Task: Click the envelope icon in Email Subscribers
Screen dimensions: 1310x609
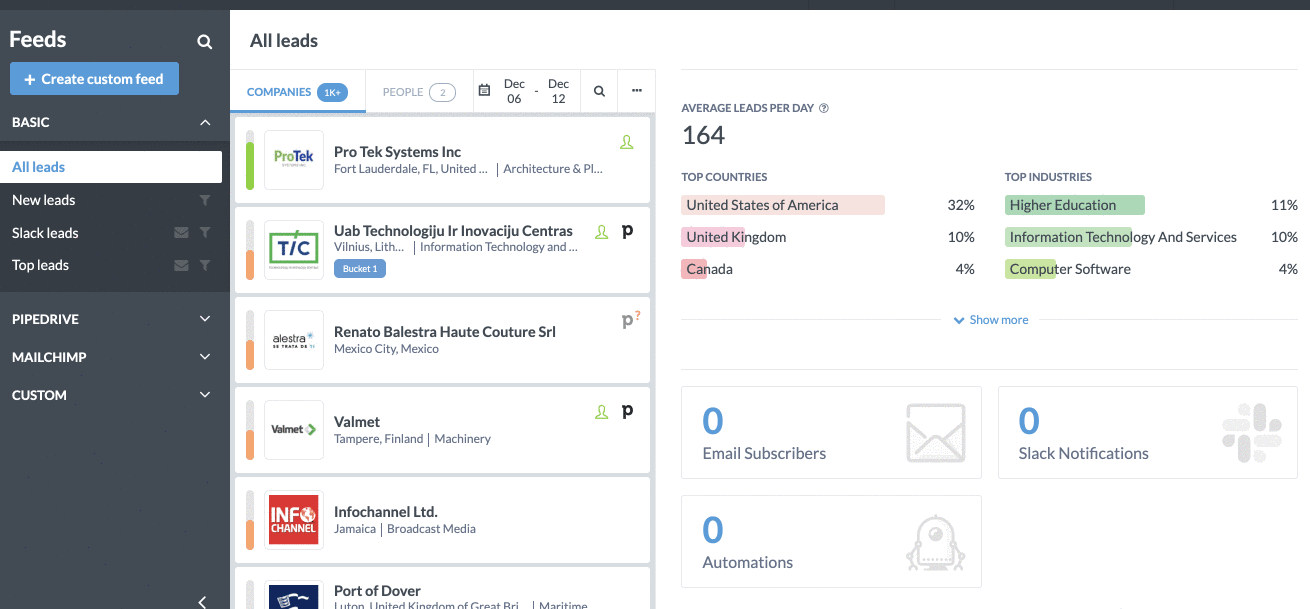Action: pos(936,433)
